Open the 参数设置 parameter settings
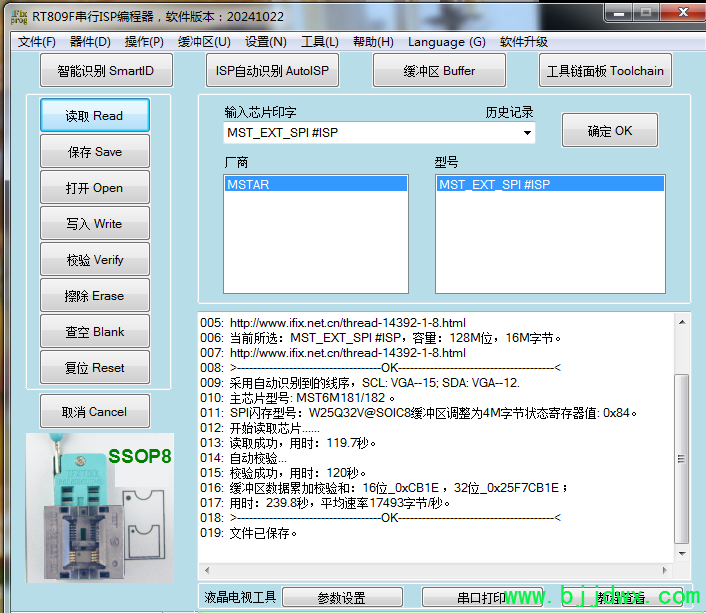This screenshot has width=706, height=613. pyautogui.click(x=341, y=598)
